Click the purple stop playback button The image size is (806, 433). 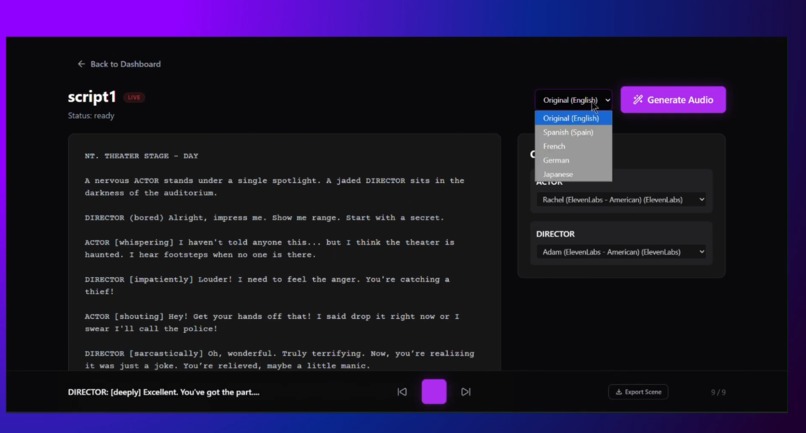[434, 391]
